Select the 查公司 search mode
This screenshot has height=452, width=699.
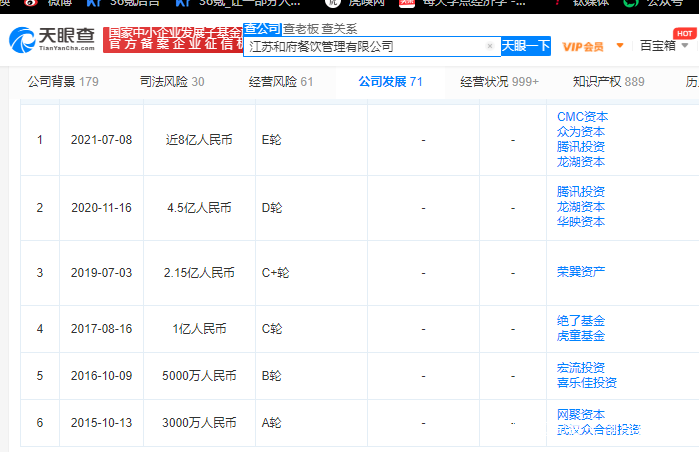tap(262, 29)
